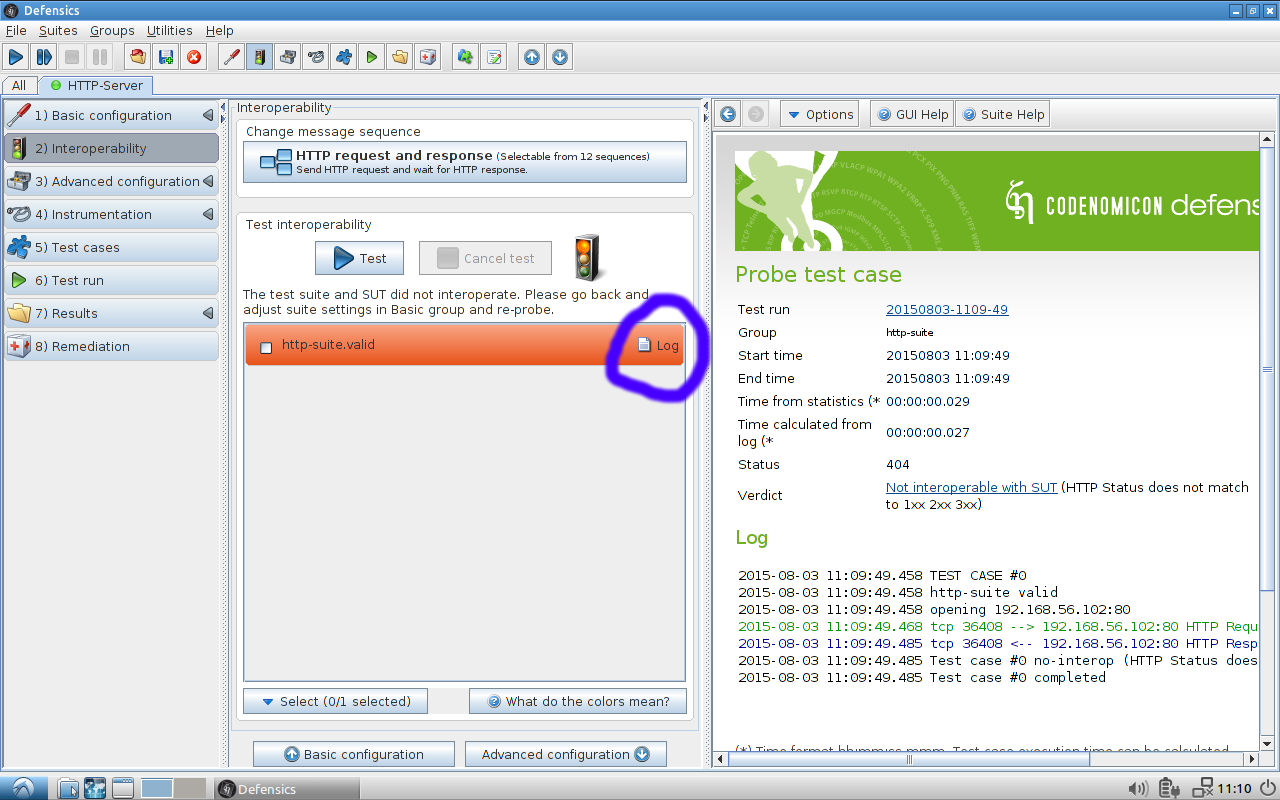Click What do the colors mean? button
Image resolution: width=1280 pixels, height=800 pixels.
coord(578,701)
